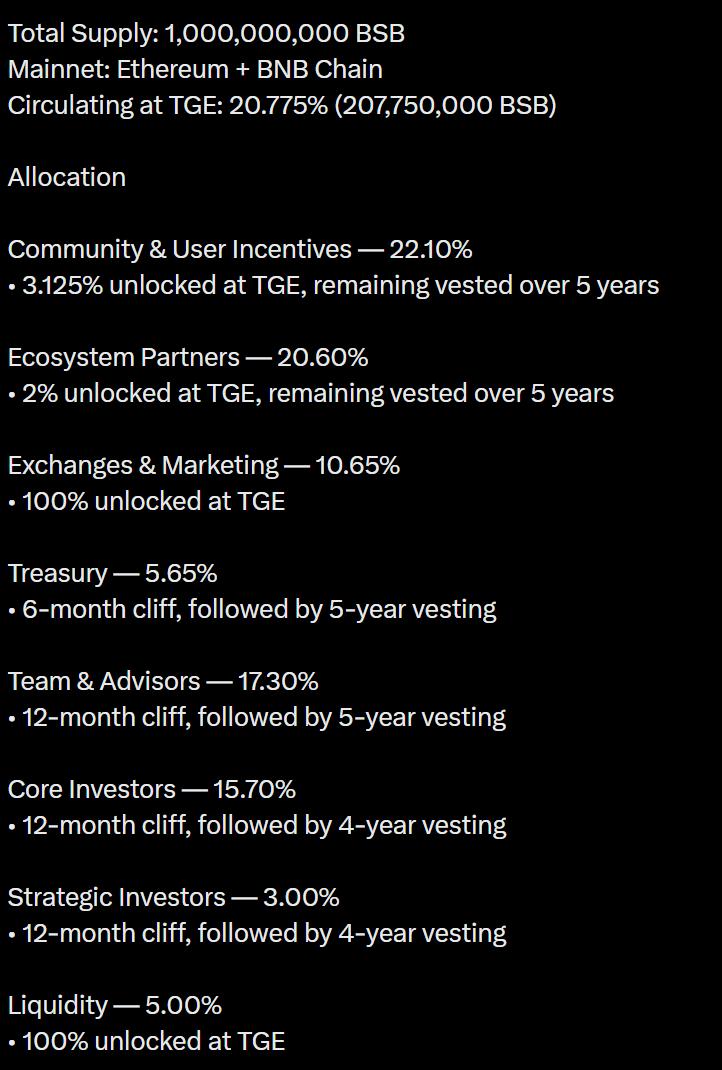Viewport: 722px width, 1070px height.
Task: Click Strategic Investors 3.00% text
Action: [174, 897]
